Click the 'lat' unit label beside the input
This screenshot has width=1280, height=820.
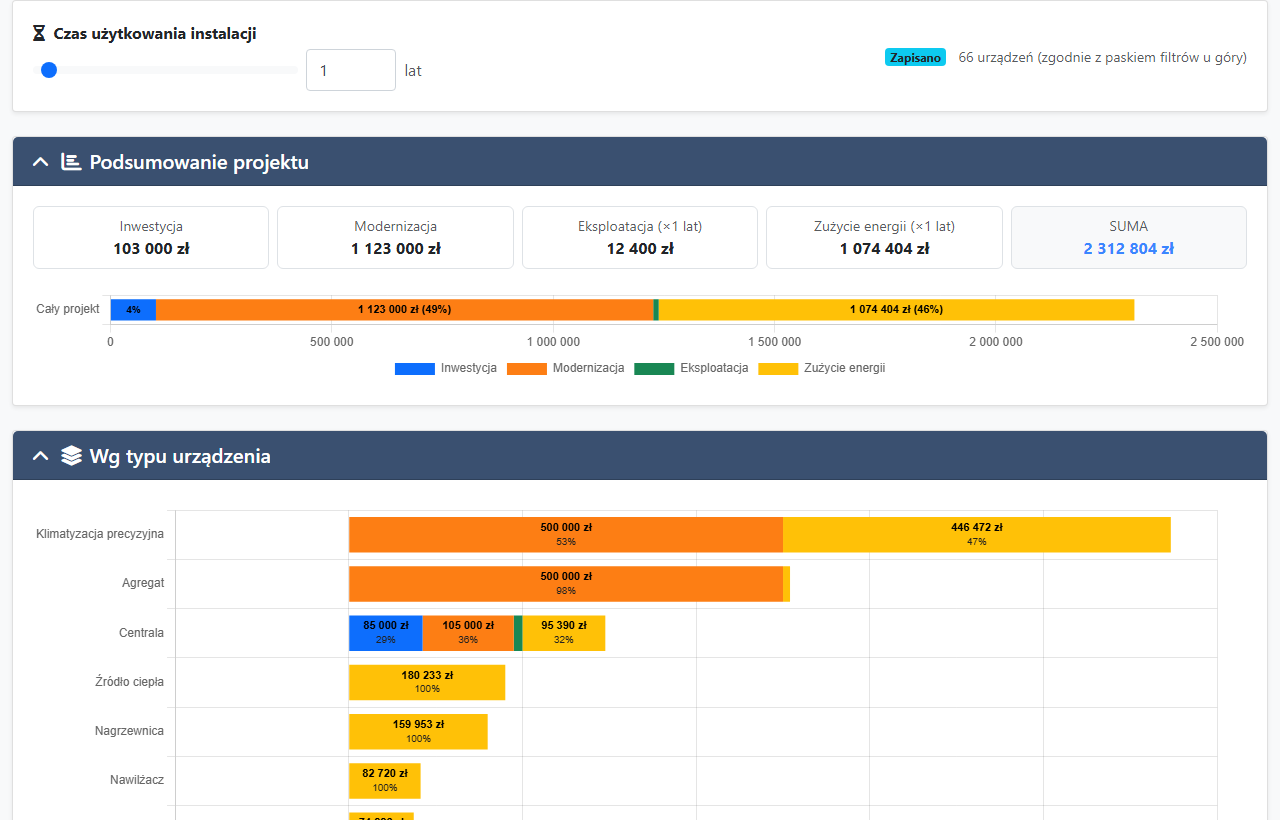tap(413, 71)
